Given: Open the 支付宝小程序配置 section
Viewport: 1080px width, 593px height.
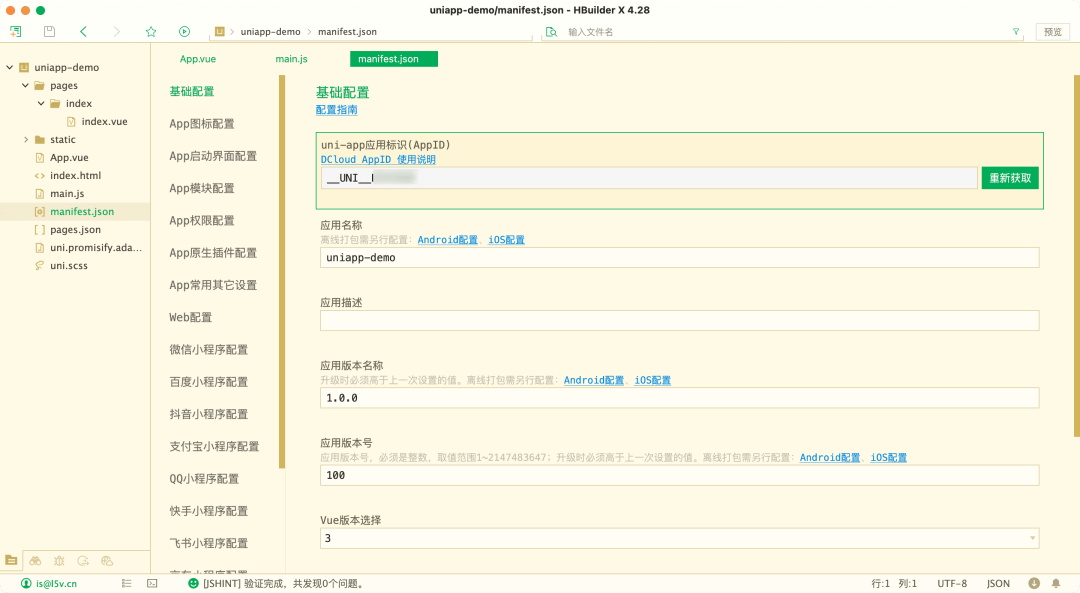Looking at the screenshot, I should (x=214, y=447).
